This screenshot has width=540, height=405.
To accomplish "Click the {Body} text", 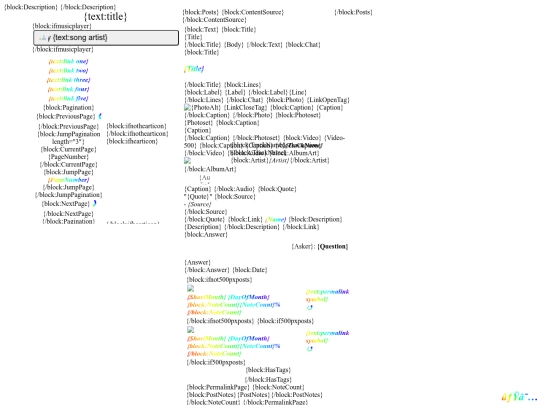I will click(x=234, y=45).
